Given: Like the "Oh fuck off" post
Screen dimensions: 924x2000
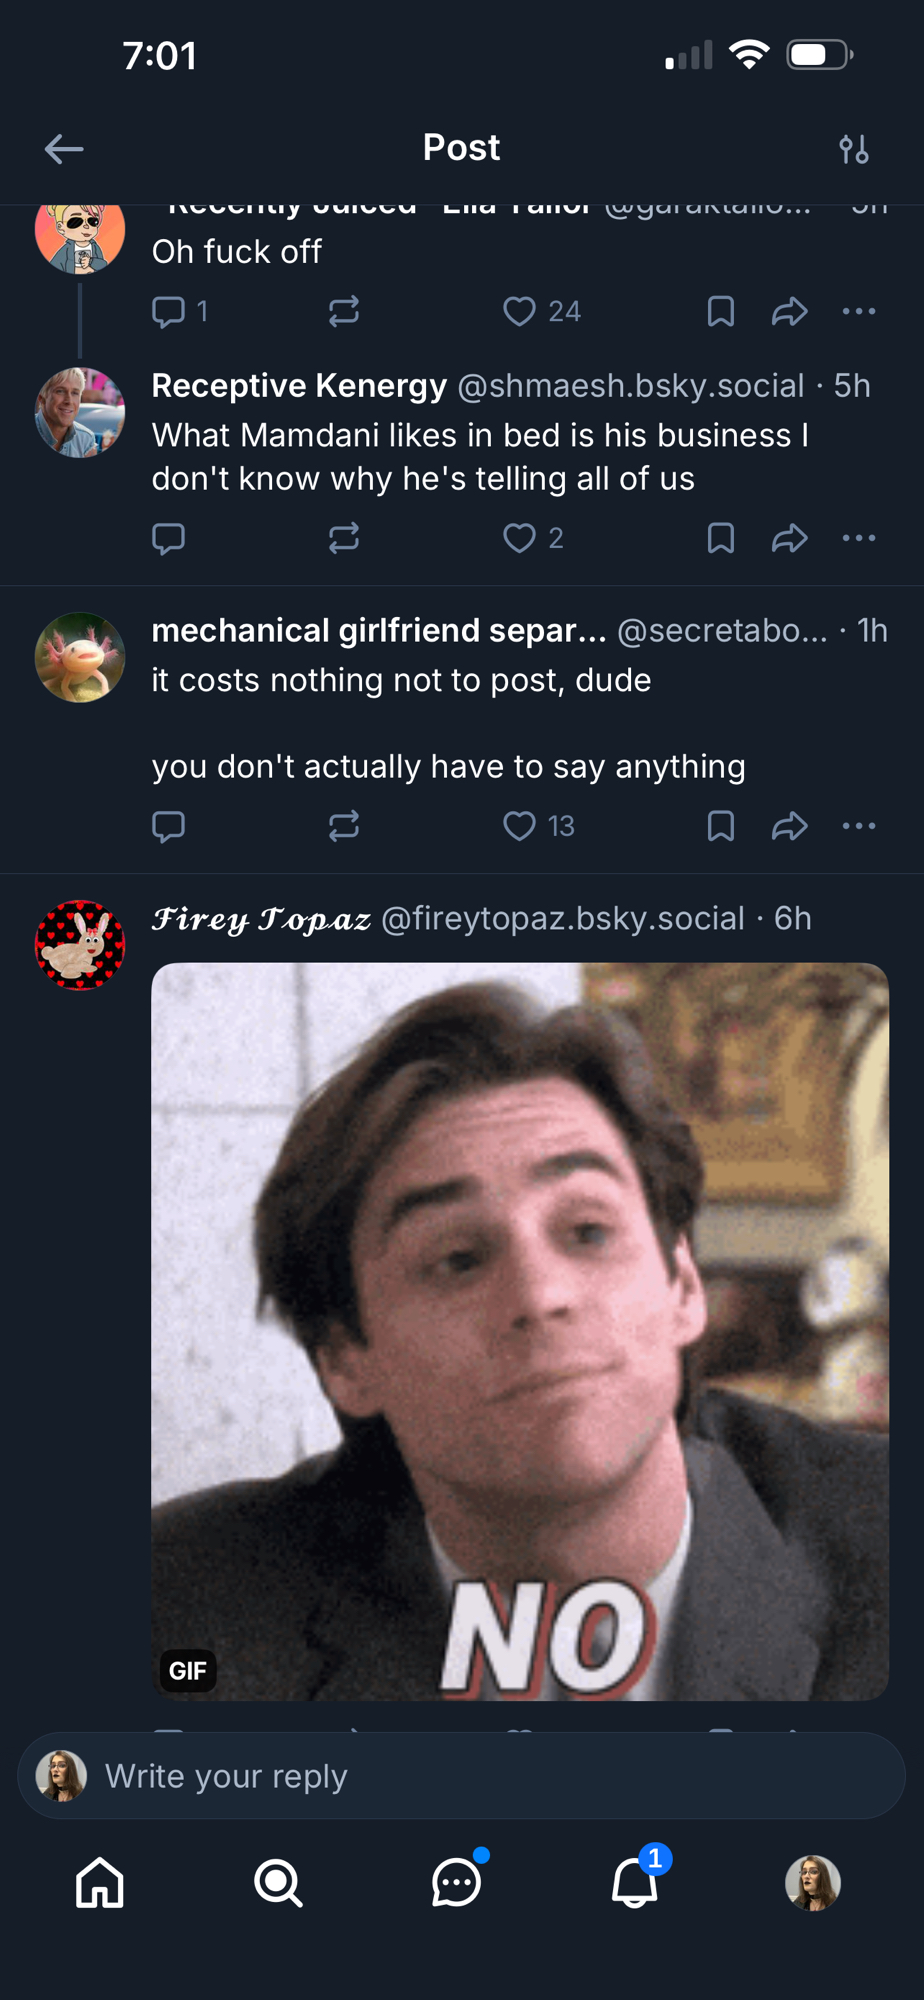Looking at the screenshot, I should [x=519, y=312].
